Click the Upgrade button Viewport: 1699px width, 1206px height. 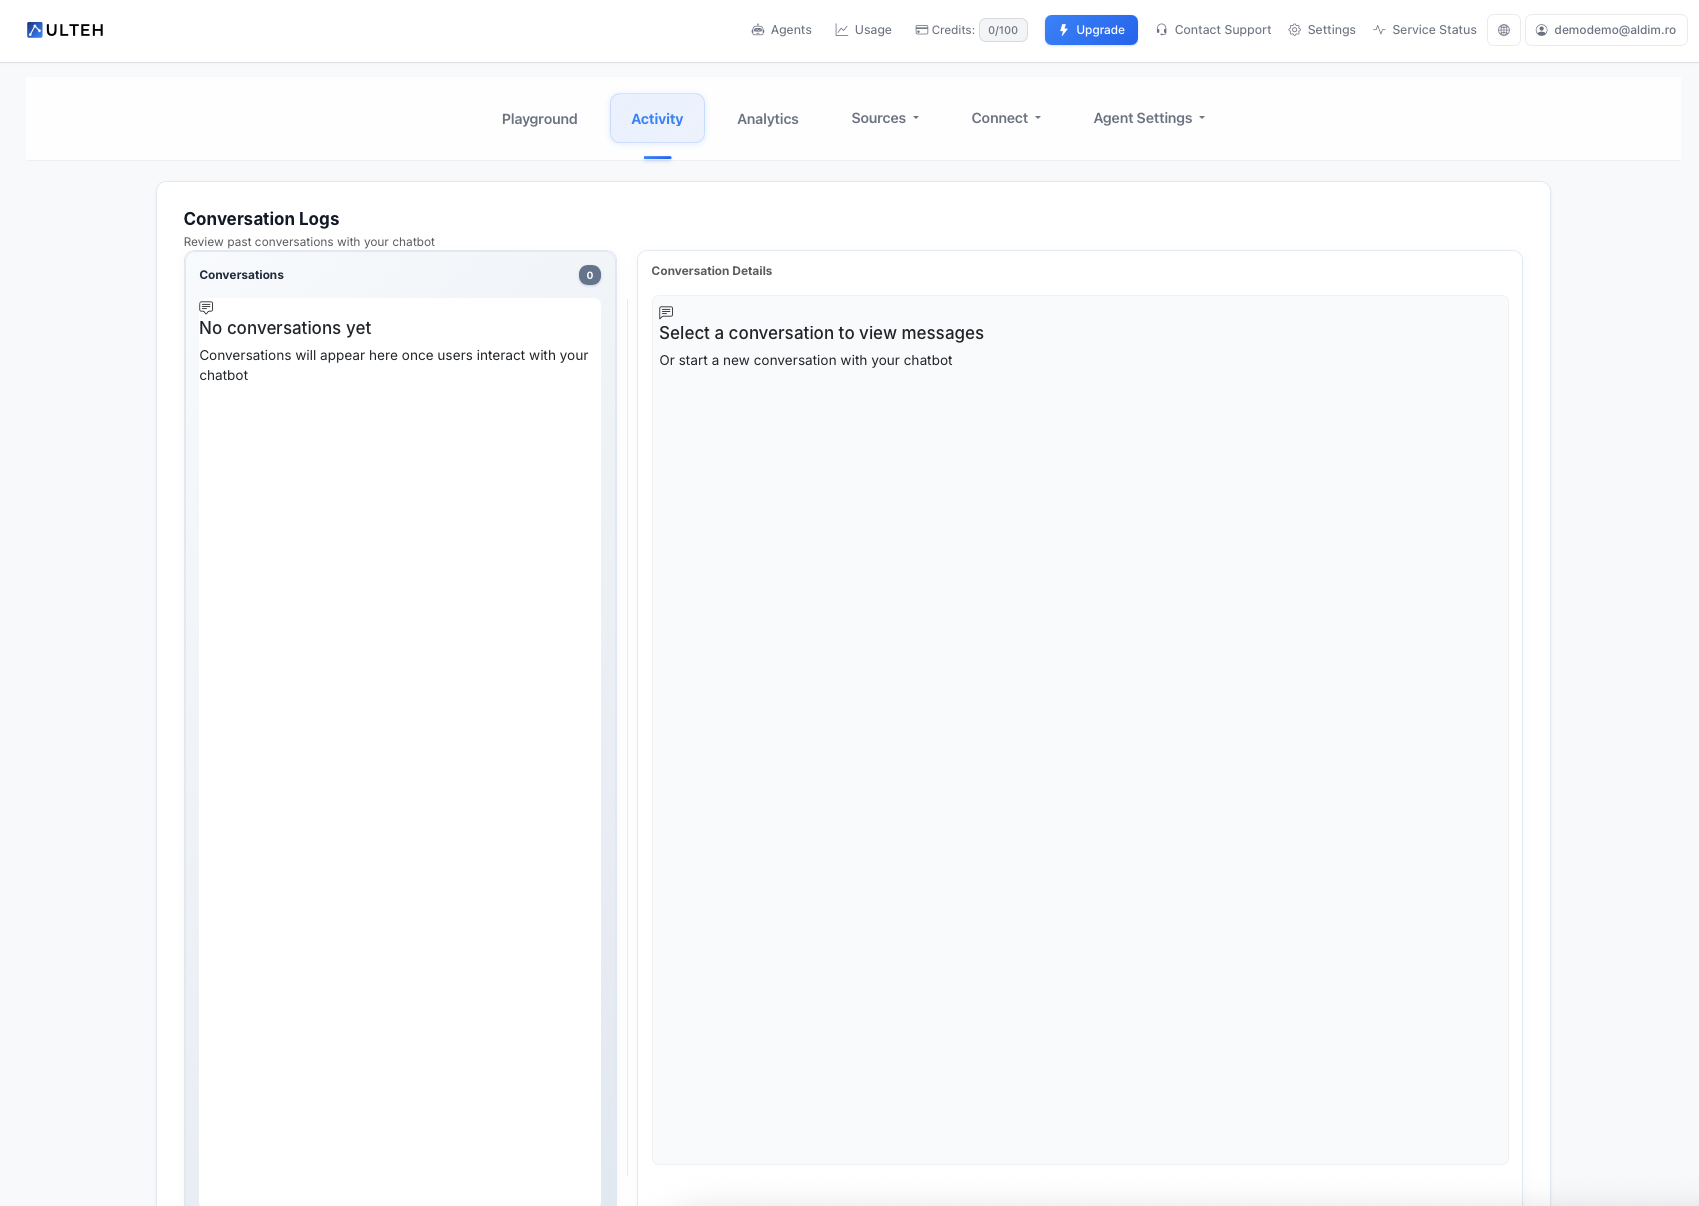pos(1091,30)
